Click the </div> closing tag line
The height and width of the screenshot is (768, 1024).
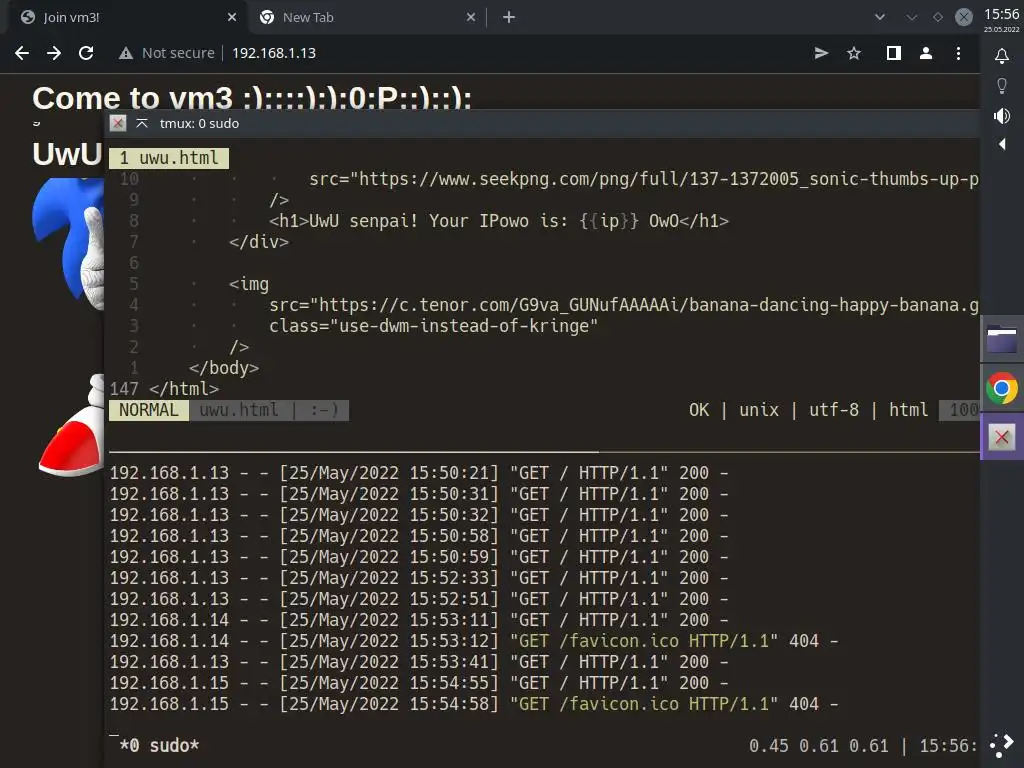tap(259, 242)
